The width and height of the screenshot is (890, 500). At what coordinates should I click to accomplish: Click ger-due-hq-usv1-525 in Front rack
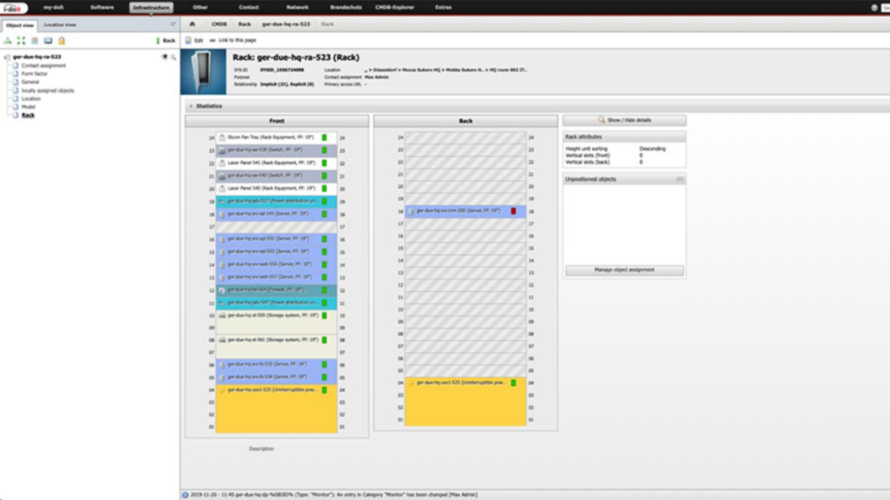276,409
